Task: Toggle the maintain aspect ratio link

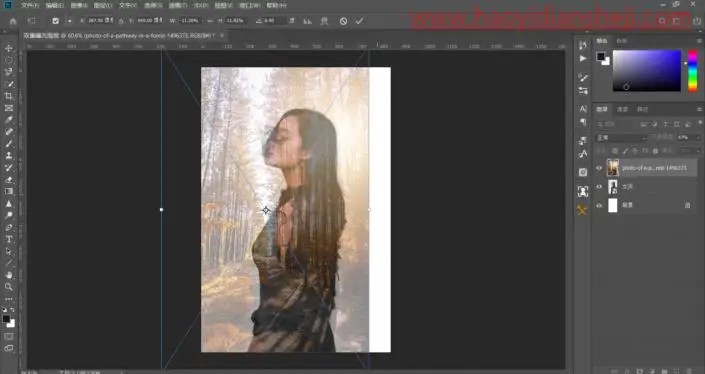Action: (210, 21)
